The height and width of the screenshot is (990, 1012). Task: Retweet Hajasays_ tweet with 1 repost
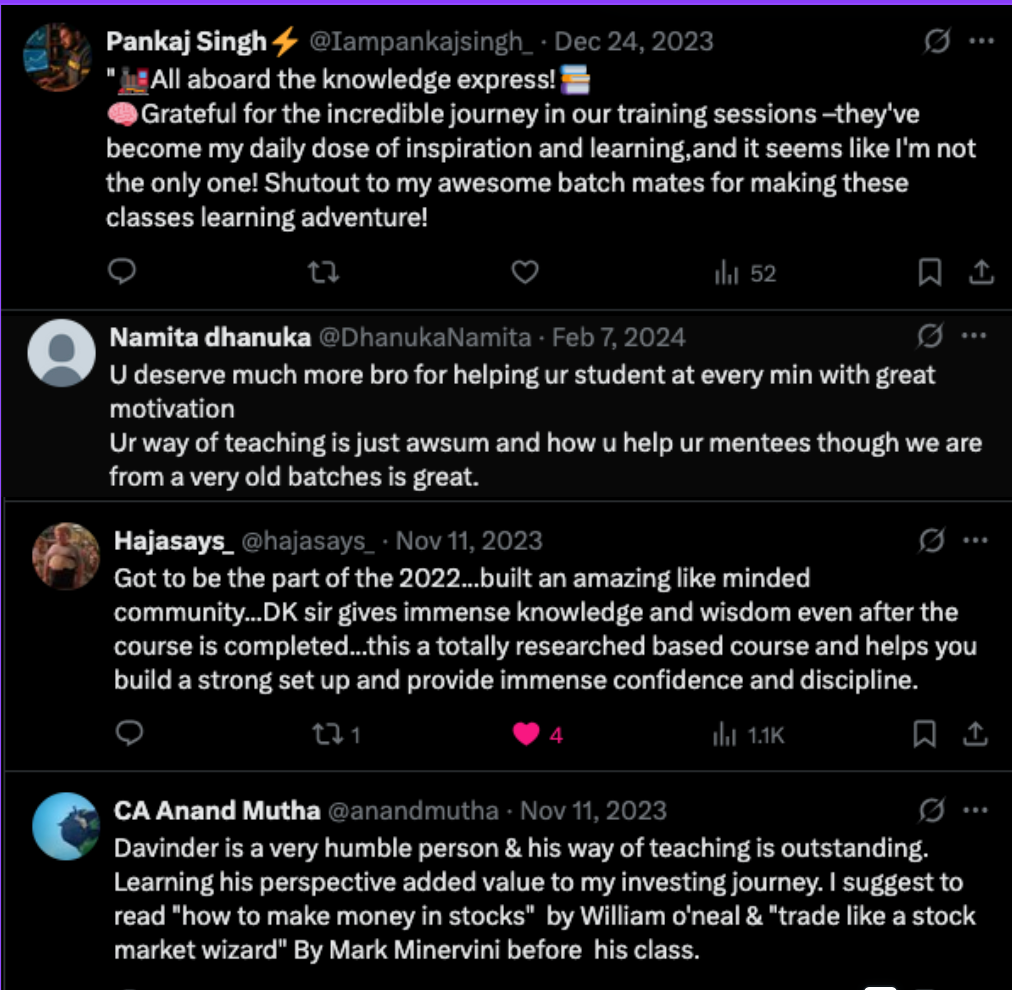point(334,735)
